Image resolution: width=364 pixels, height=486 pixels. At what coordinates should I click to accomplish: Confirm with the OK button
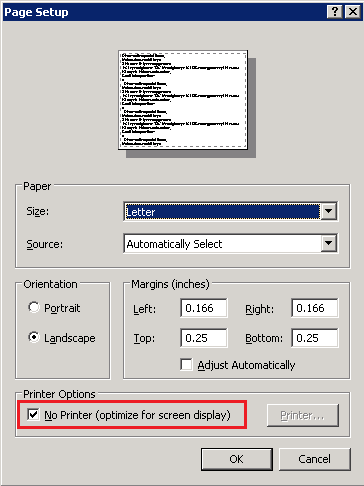tap(237, 459)
